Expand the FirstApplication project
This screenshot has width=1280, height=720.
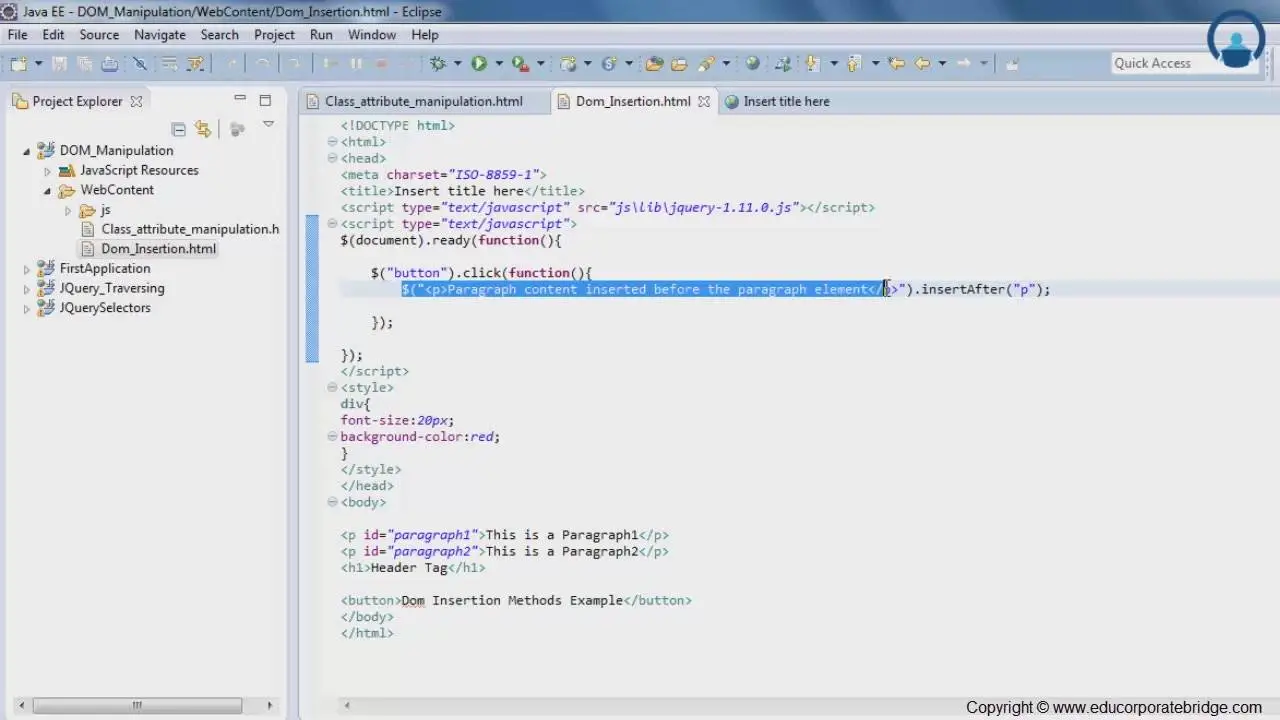click(27, 269)
